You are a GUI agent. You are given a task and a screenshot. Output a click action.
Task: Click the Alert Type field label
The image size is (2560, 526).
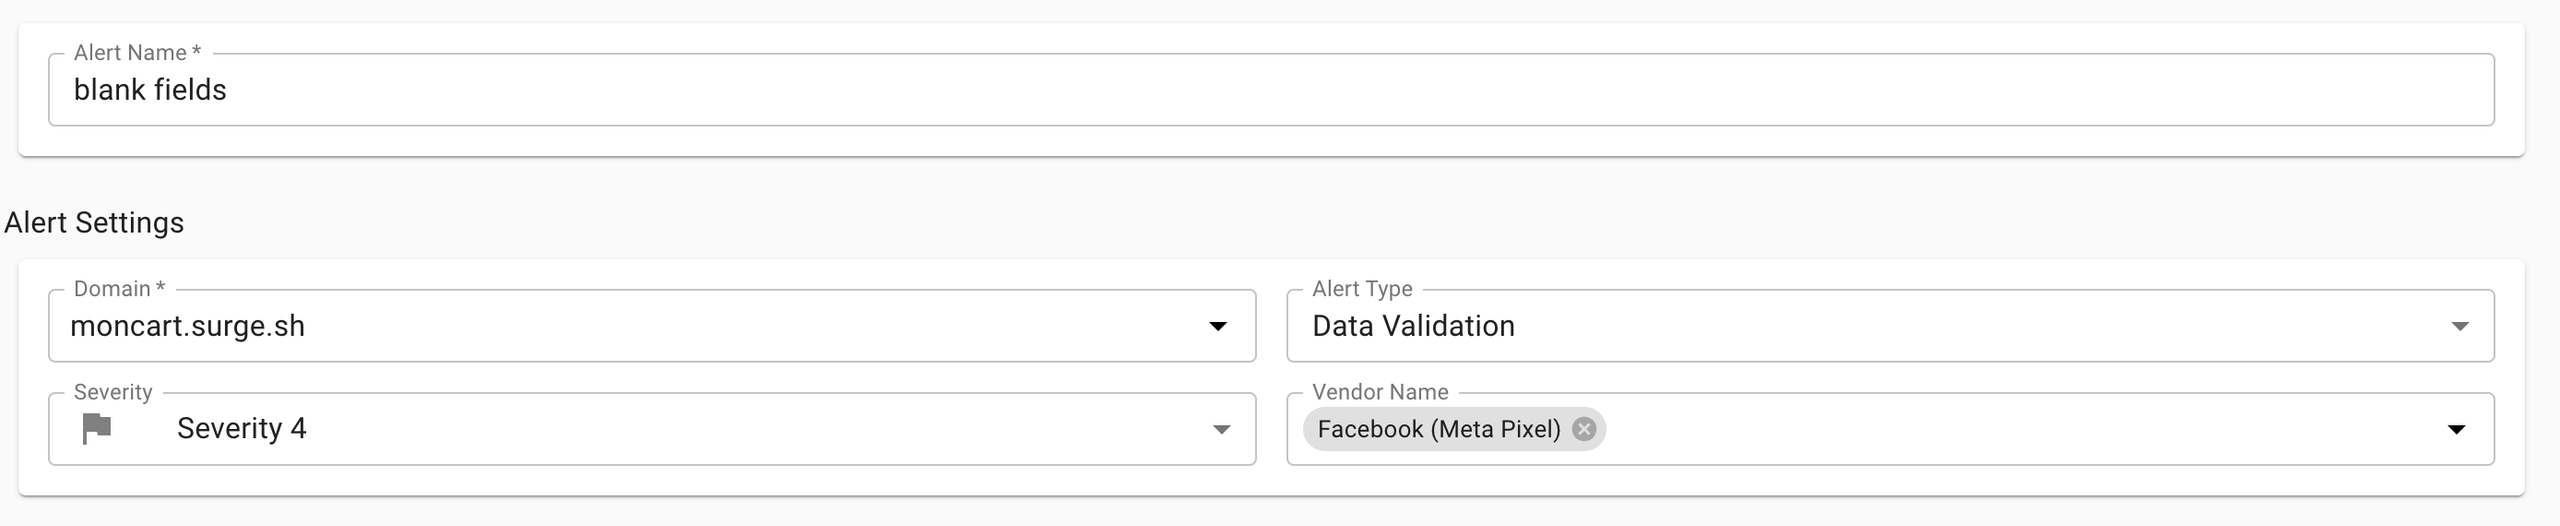pyautogui.click(x=1362, y=289)
